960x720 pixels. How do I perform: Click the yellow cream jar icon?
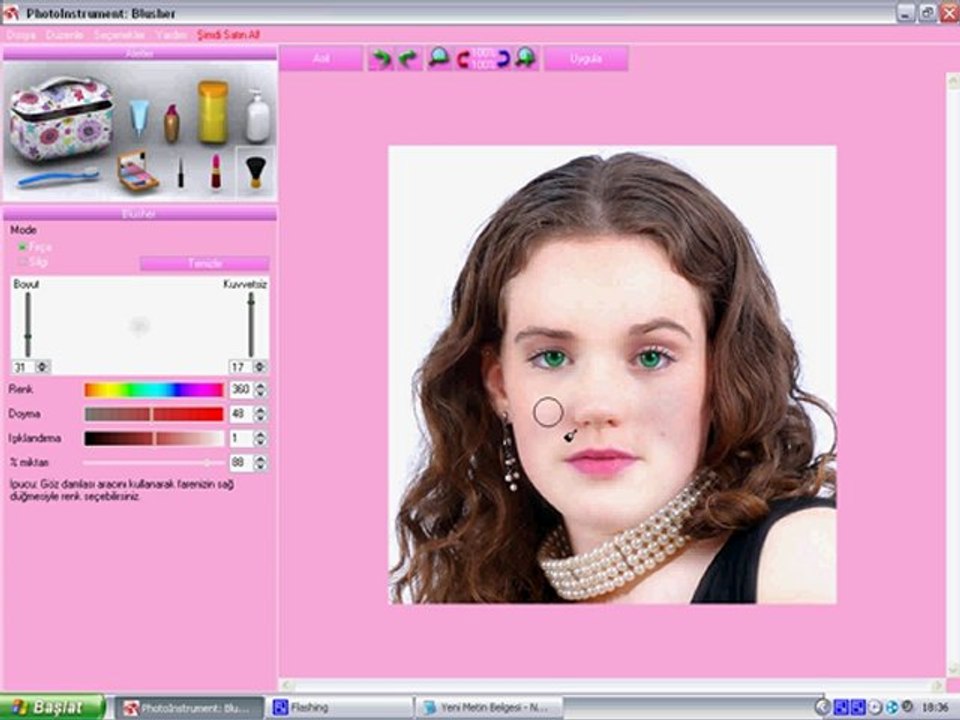point(213,112)
